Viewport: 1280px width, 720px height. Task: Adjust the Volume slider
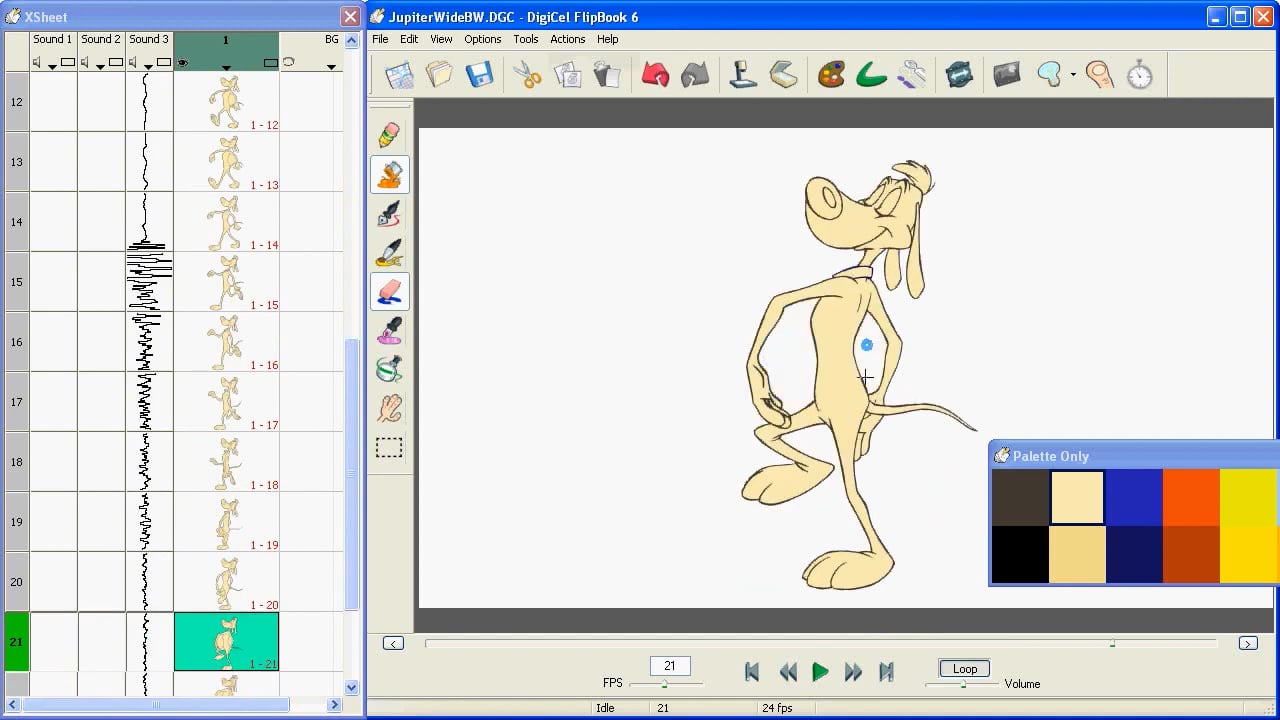(x=962, y=684)
